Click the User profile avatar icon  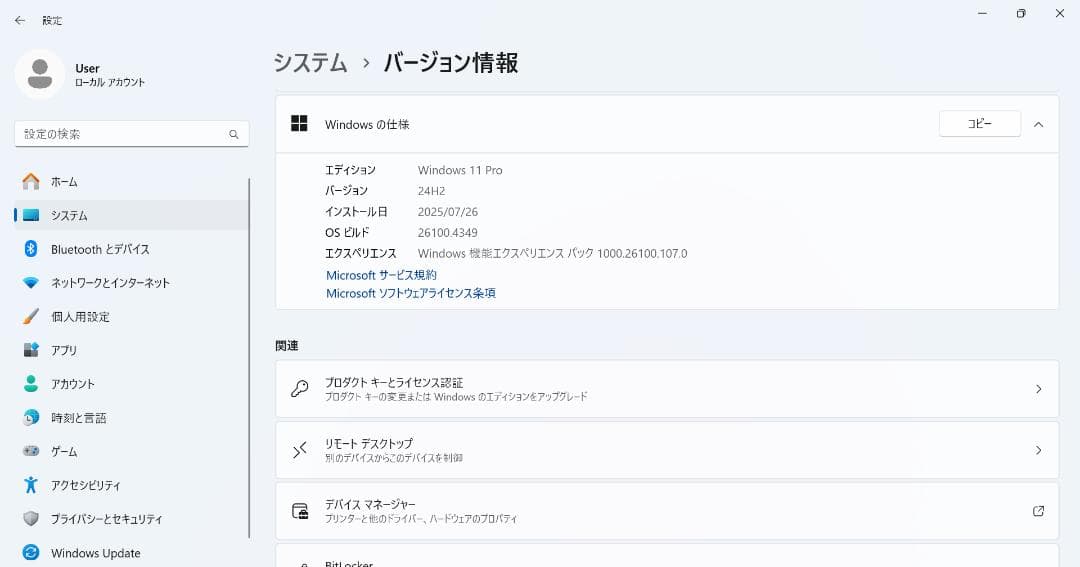pos(40,74)
